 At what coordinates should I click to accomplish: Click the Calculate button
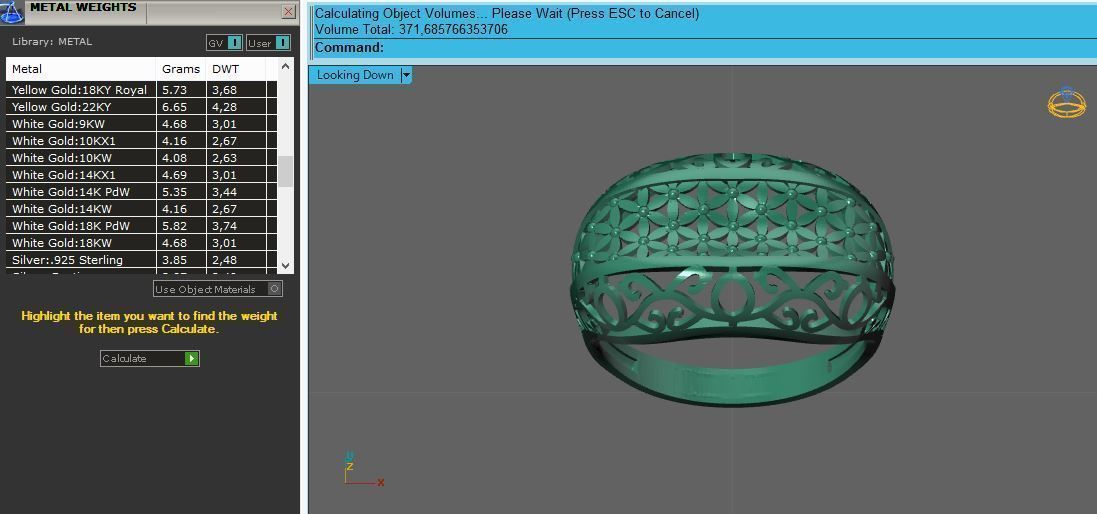point(150,358)
